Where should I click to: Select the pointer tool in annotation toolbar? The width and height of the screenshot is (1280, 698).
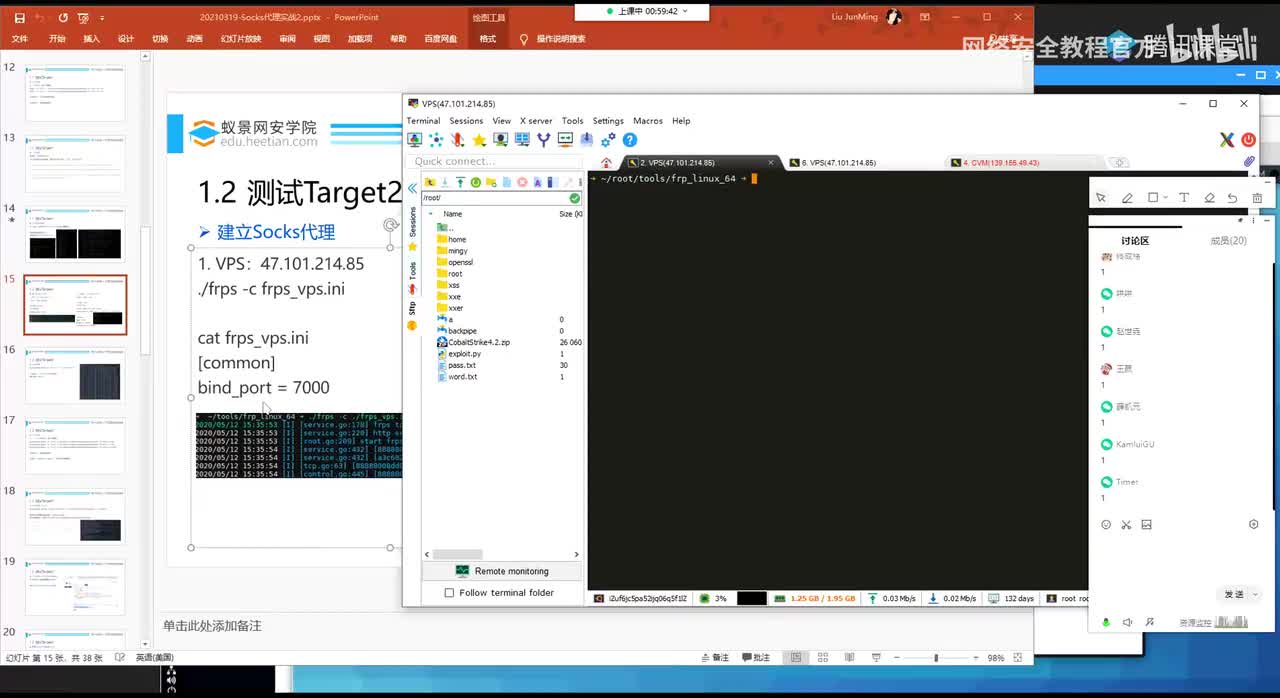coord(1101,198)
